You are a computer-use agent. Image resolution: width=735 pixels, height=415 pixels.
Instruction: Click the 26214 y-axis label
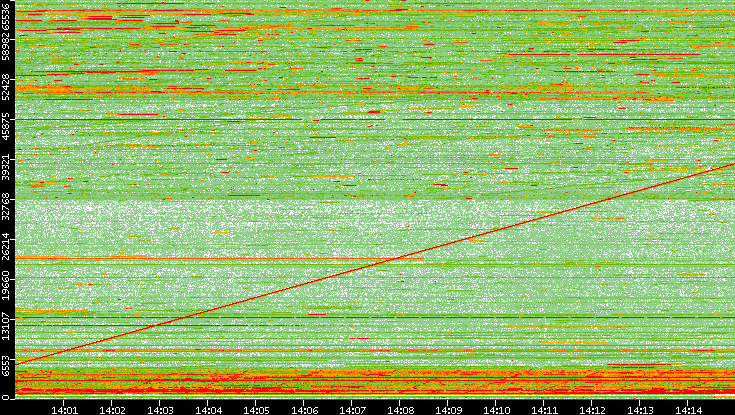point(6,246)
